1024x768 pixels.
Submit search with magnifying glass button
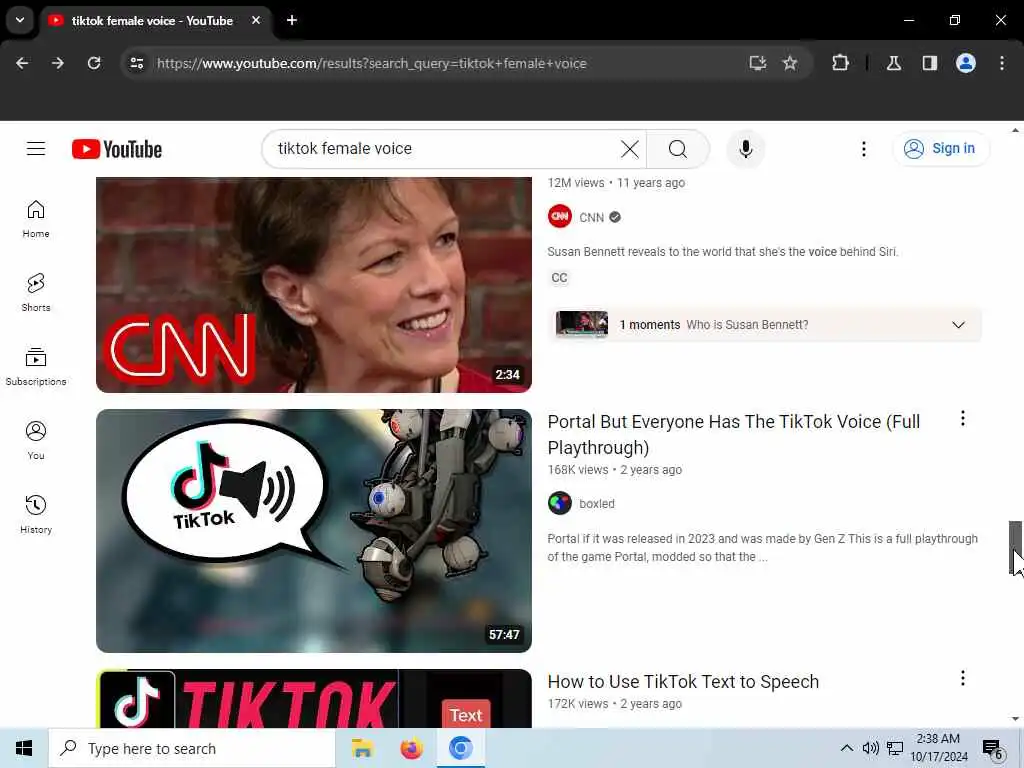point(678,149)
